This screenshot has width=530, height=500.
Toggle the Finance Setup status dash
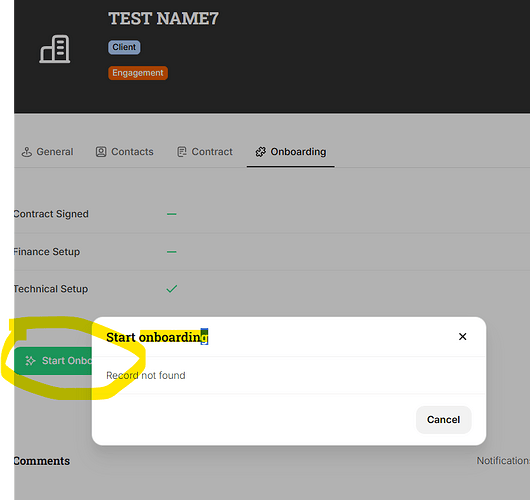172,252
